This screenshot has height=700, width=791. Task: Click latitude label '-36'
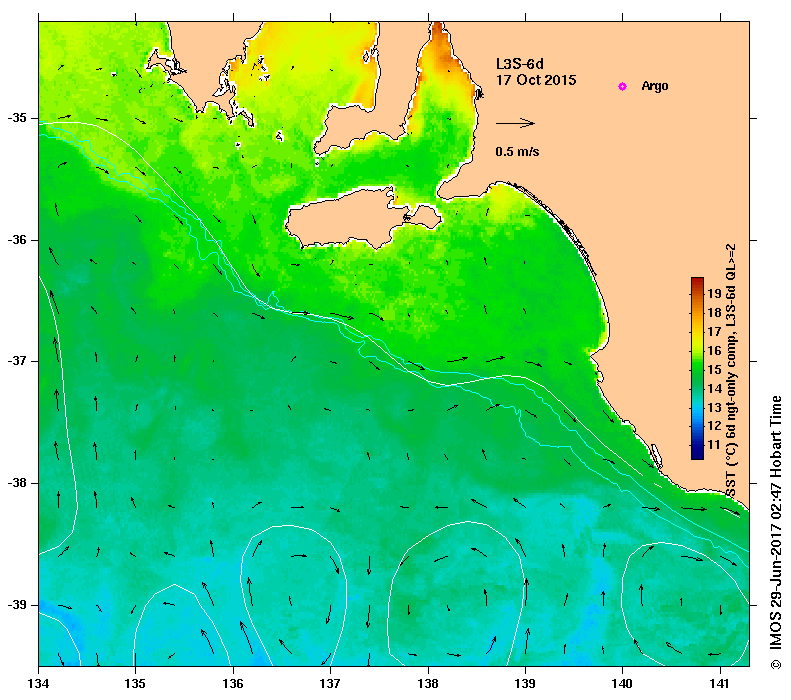pyautogui.click(x=17, y=240)
